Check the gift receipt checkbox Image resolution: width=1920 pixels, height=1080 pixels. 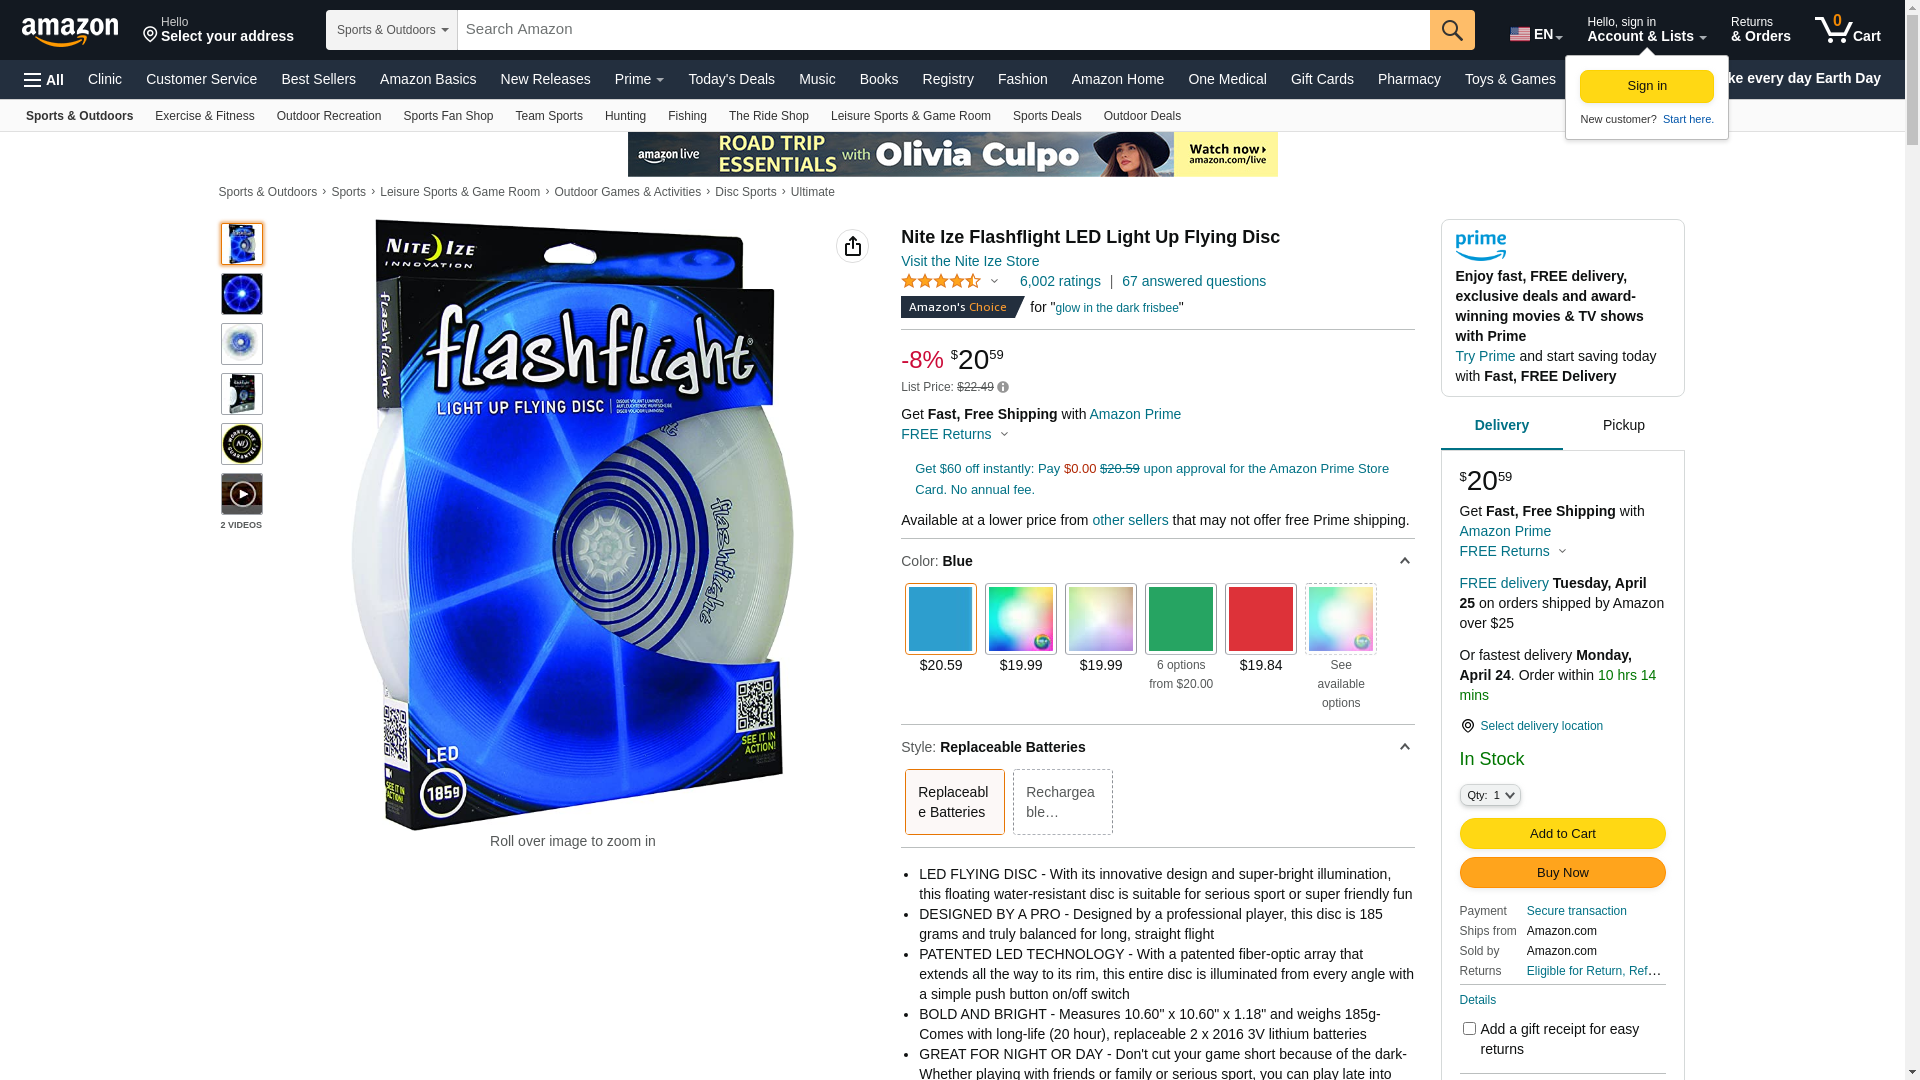point(1469,1029)
